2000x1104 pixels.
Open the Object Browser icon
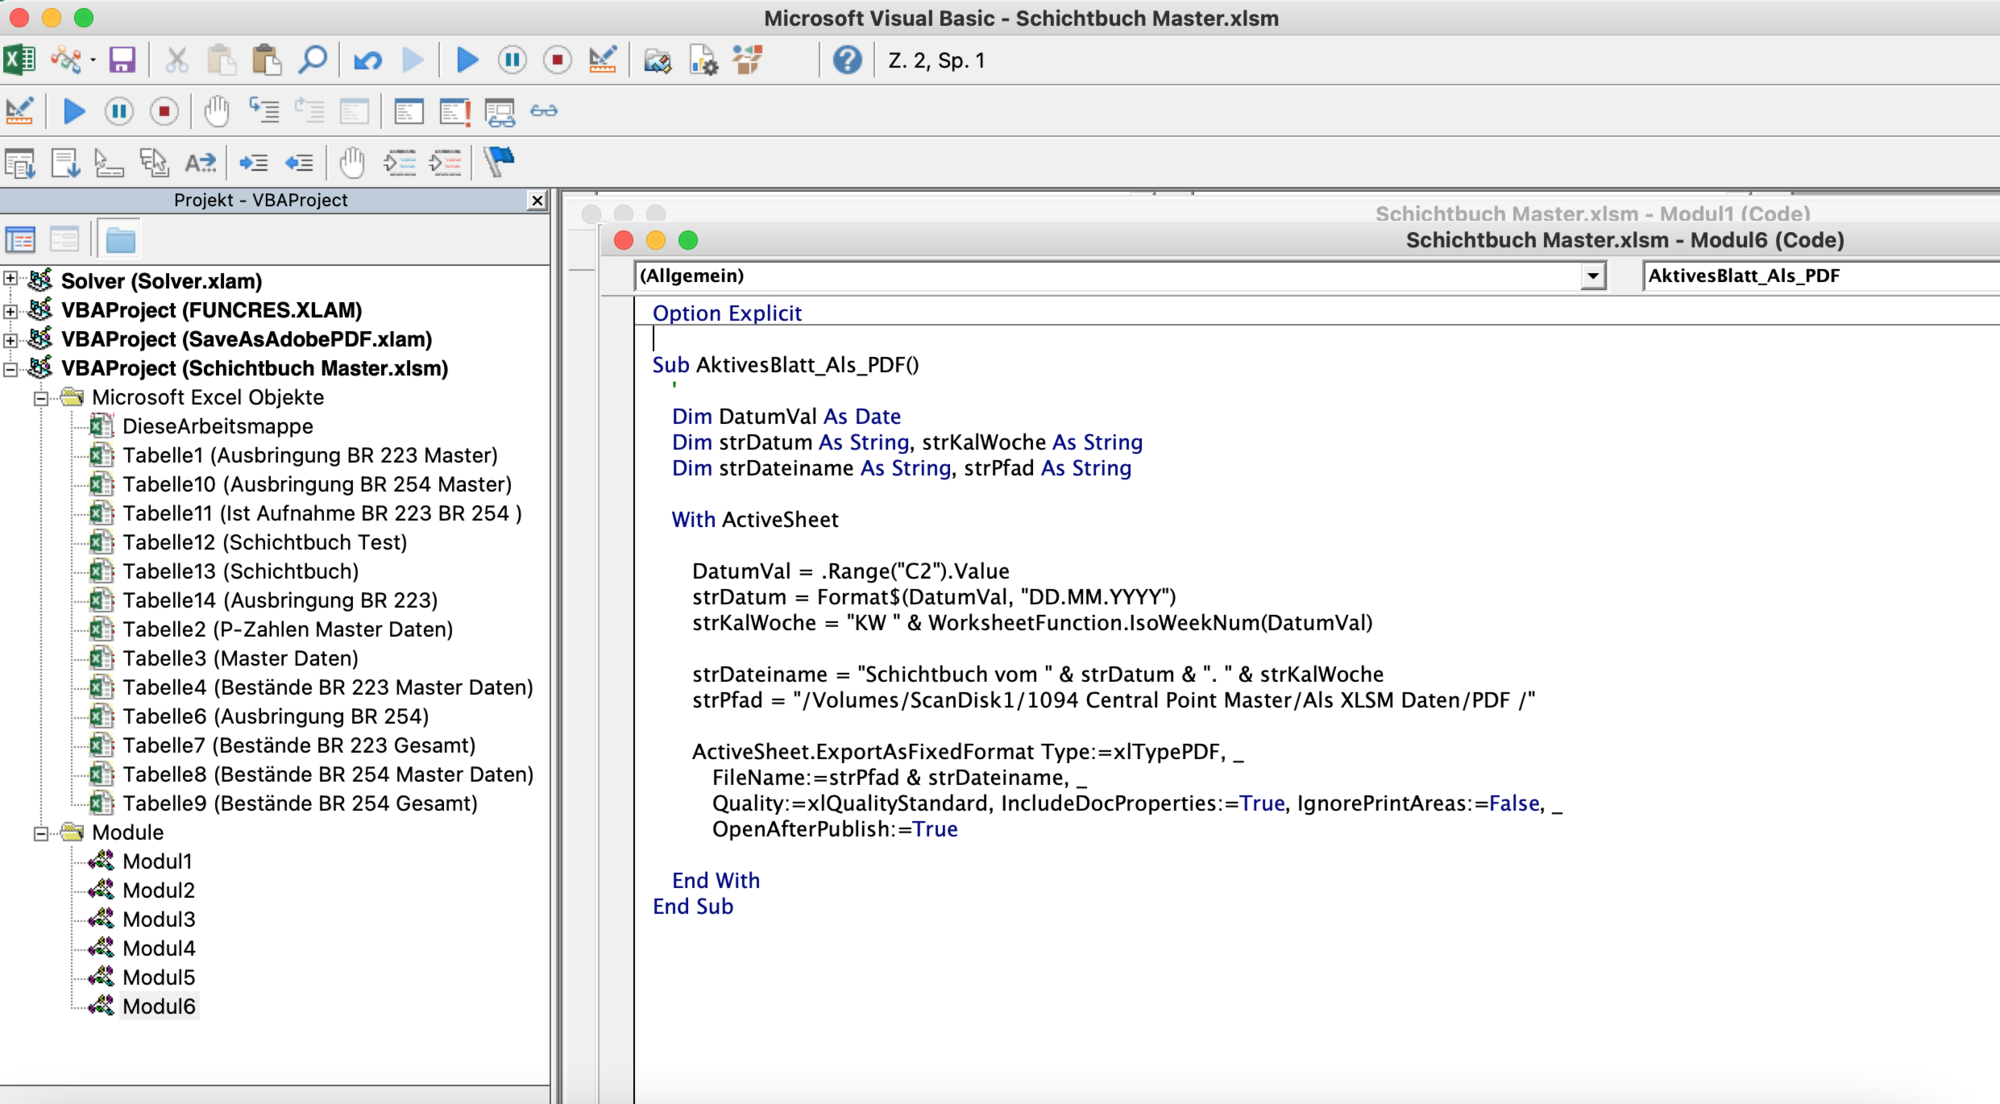coord(748,60)
